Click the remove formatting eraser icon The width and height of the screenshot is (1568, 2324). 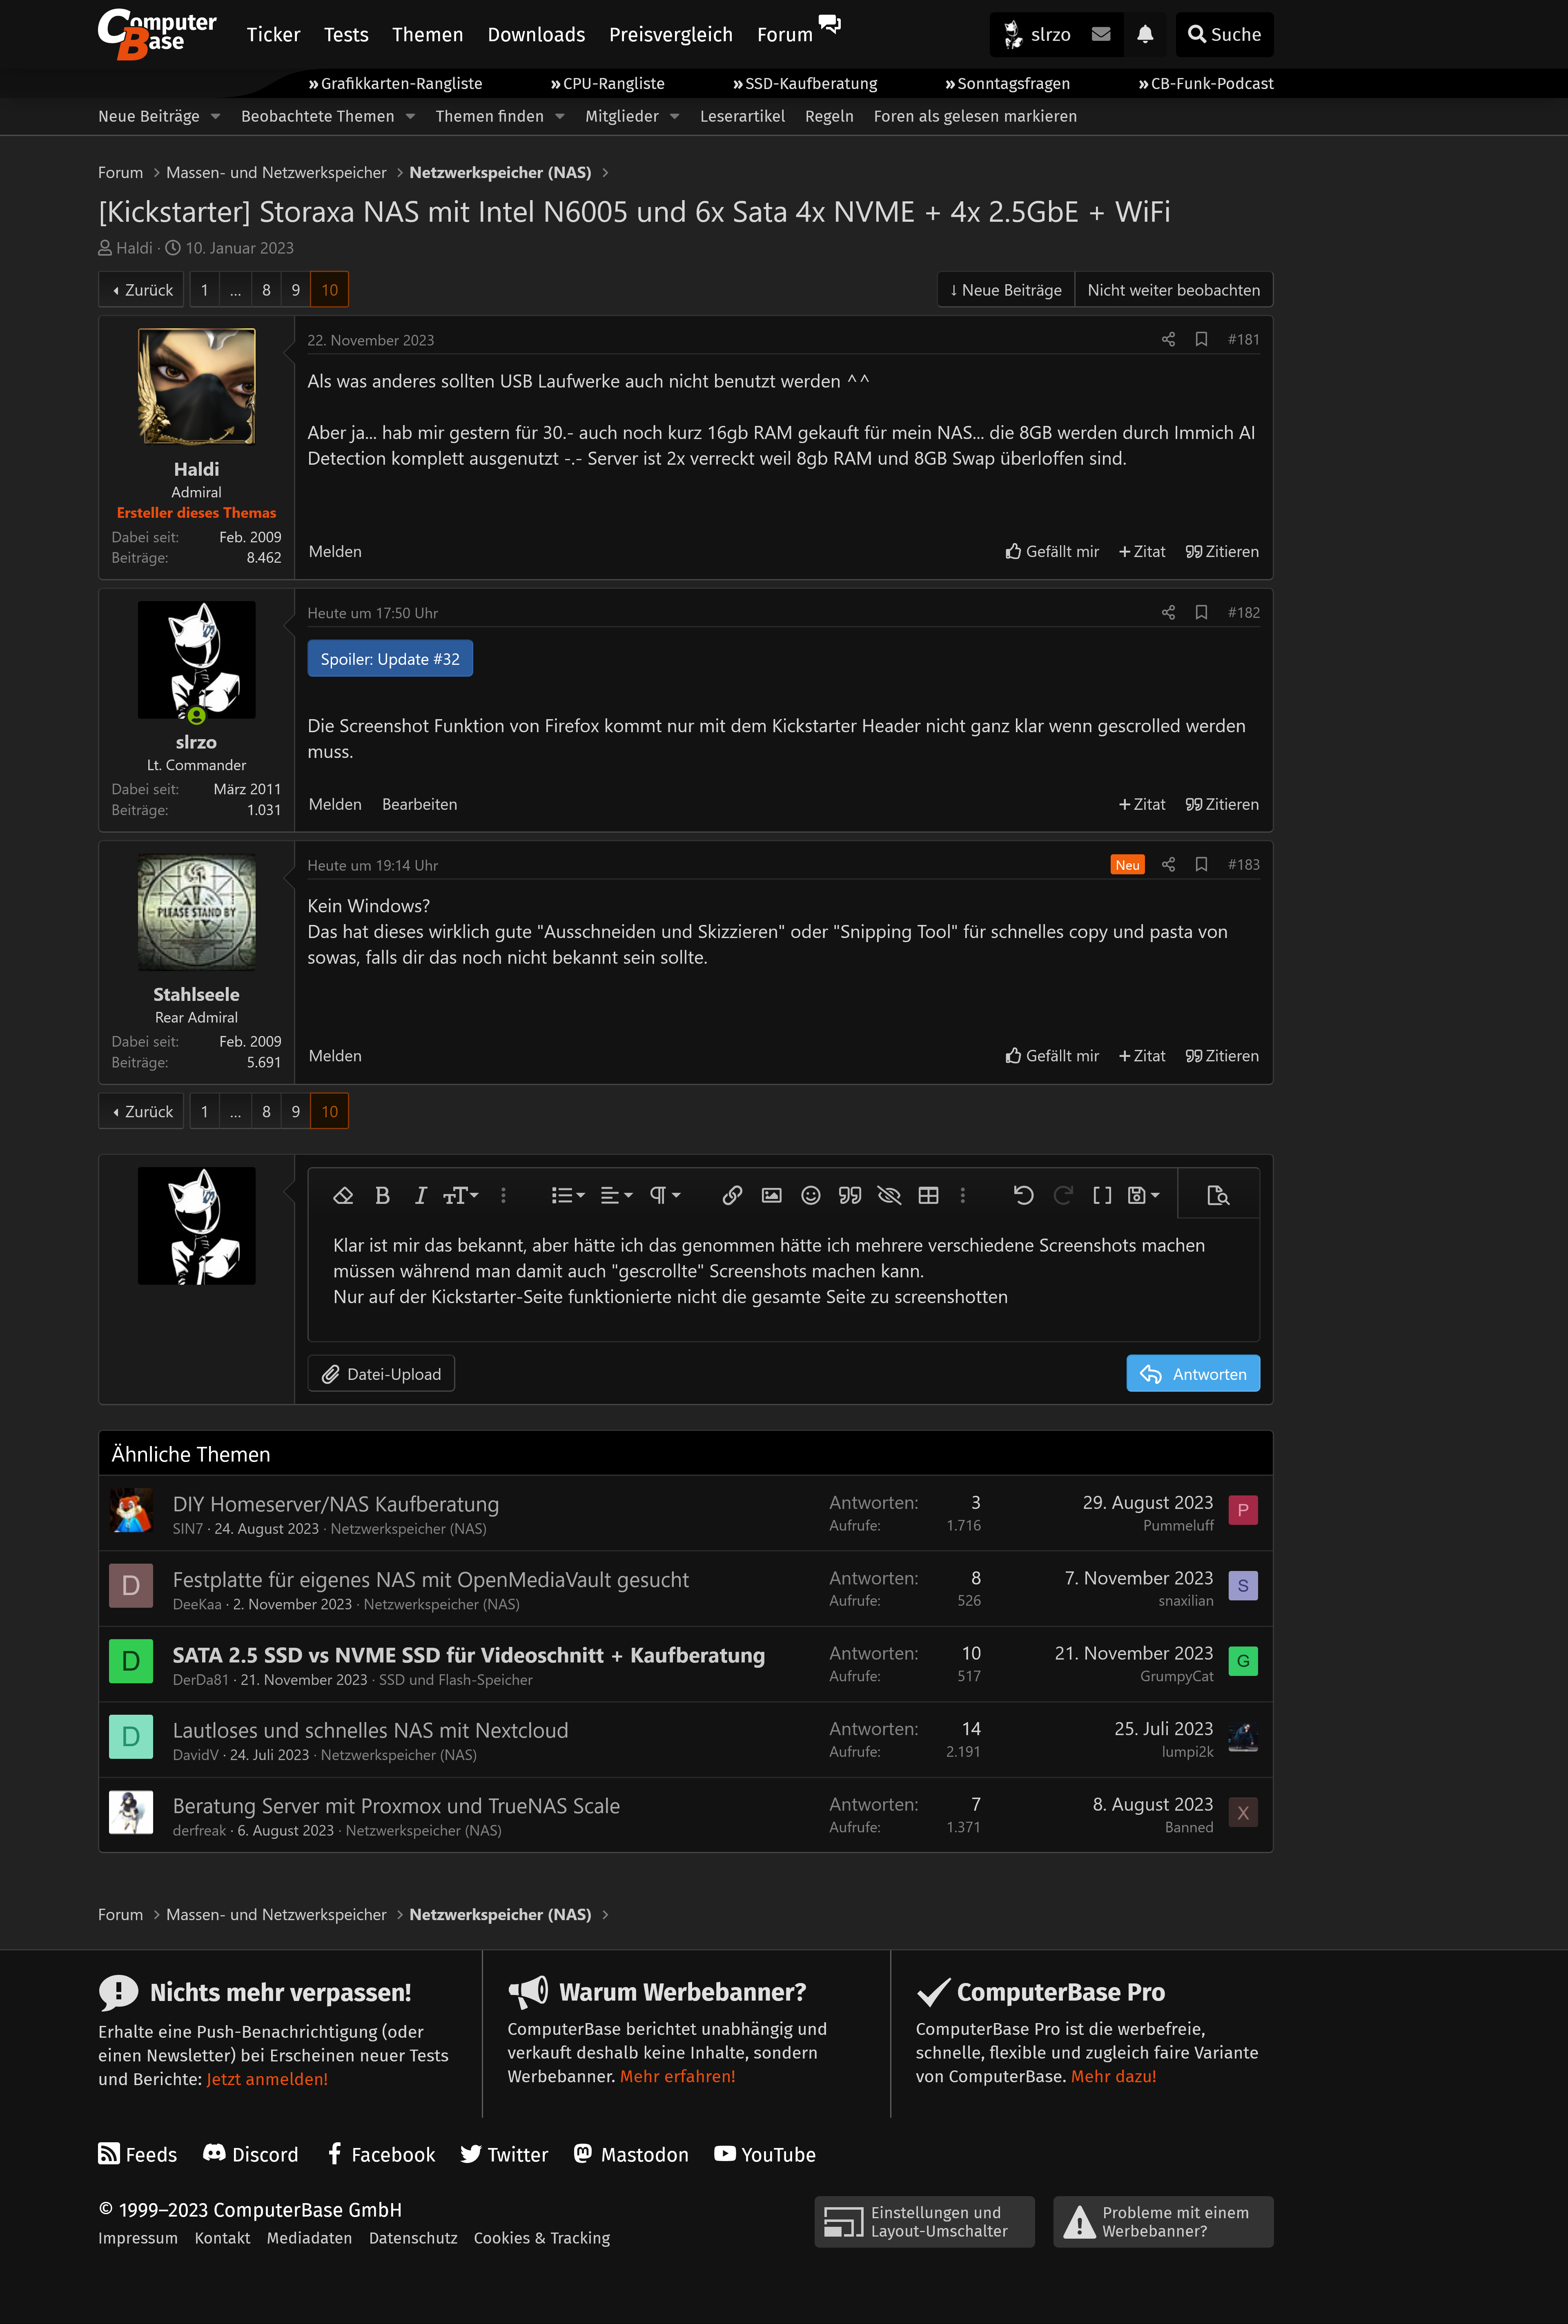pos(343,1195)
